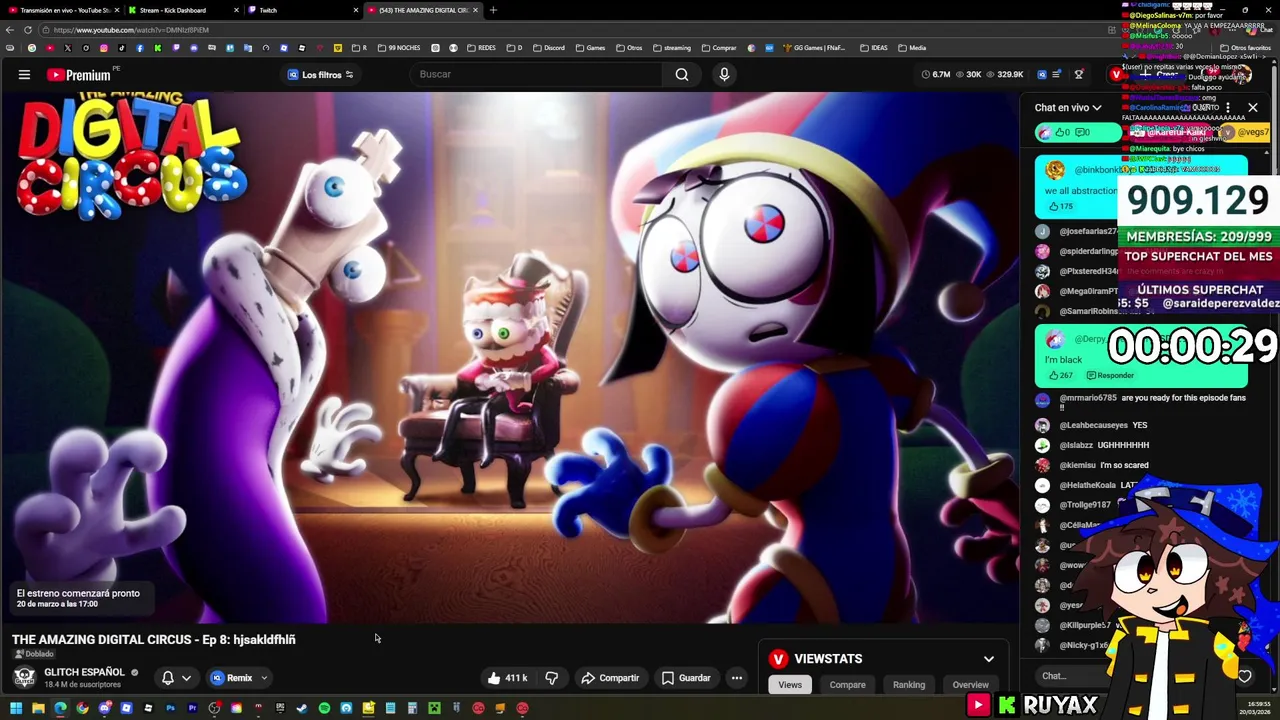Open the GG Games | FNaF bookmark
The image size is (1280, 720).
click(x=814, y=48)
